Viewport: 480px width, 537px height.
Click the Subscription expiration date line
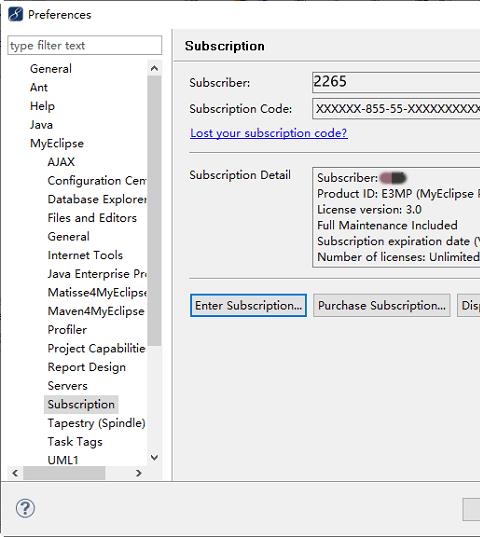(x=399, y=241)
